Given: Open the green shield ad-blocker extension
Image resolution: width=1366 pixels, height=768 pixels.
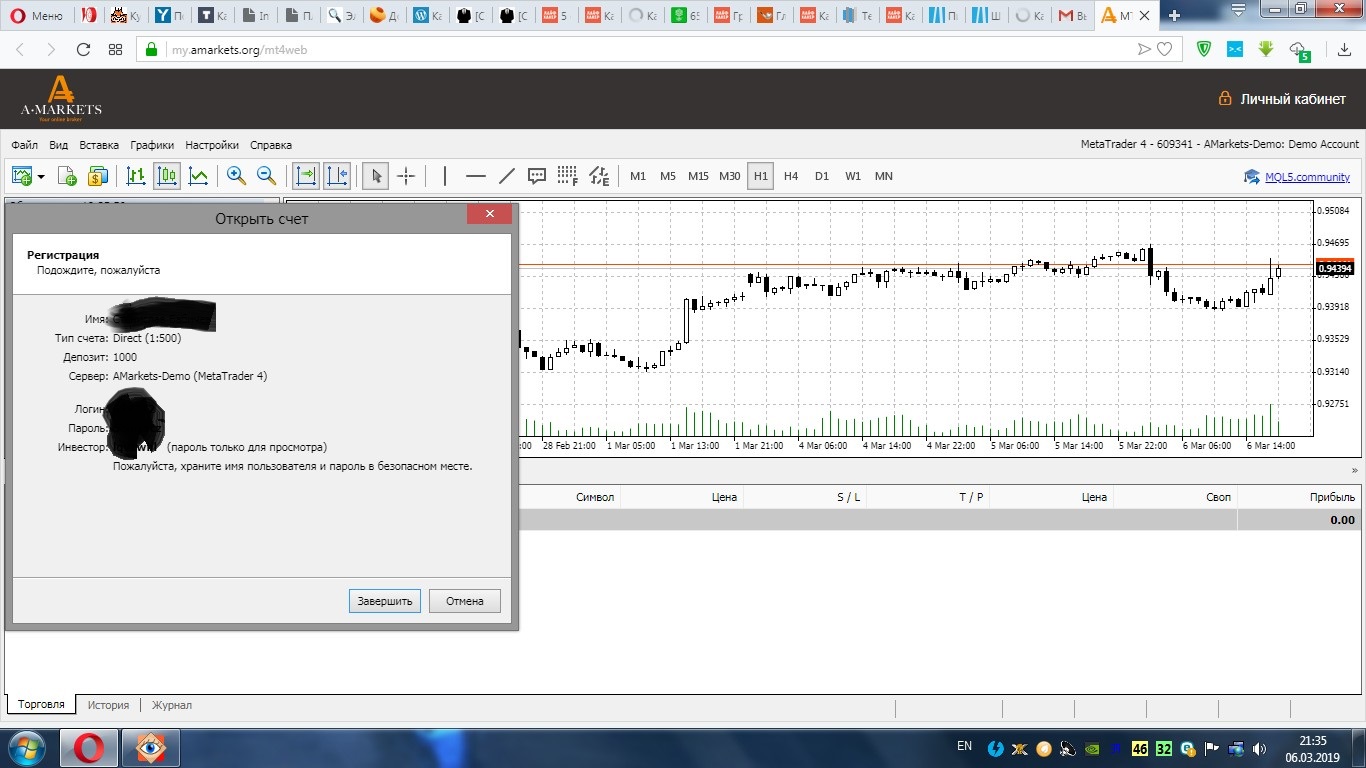Looking at the screenshot, I should pos(1204,49).
